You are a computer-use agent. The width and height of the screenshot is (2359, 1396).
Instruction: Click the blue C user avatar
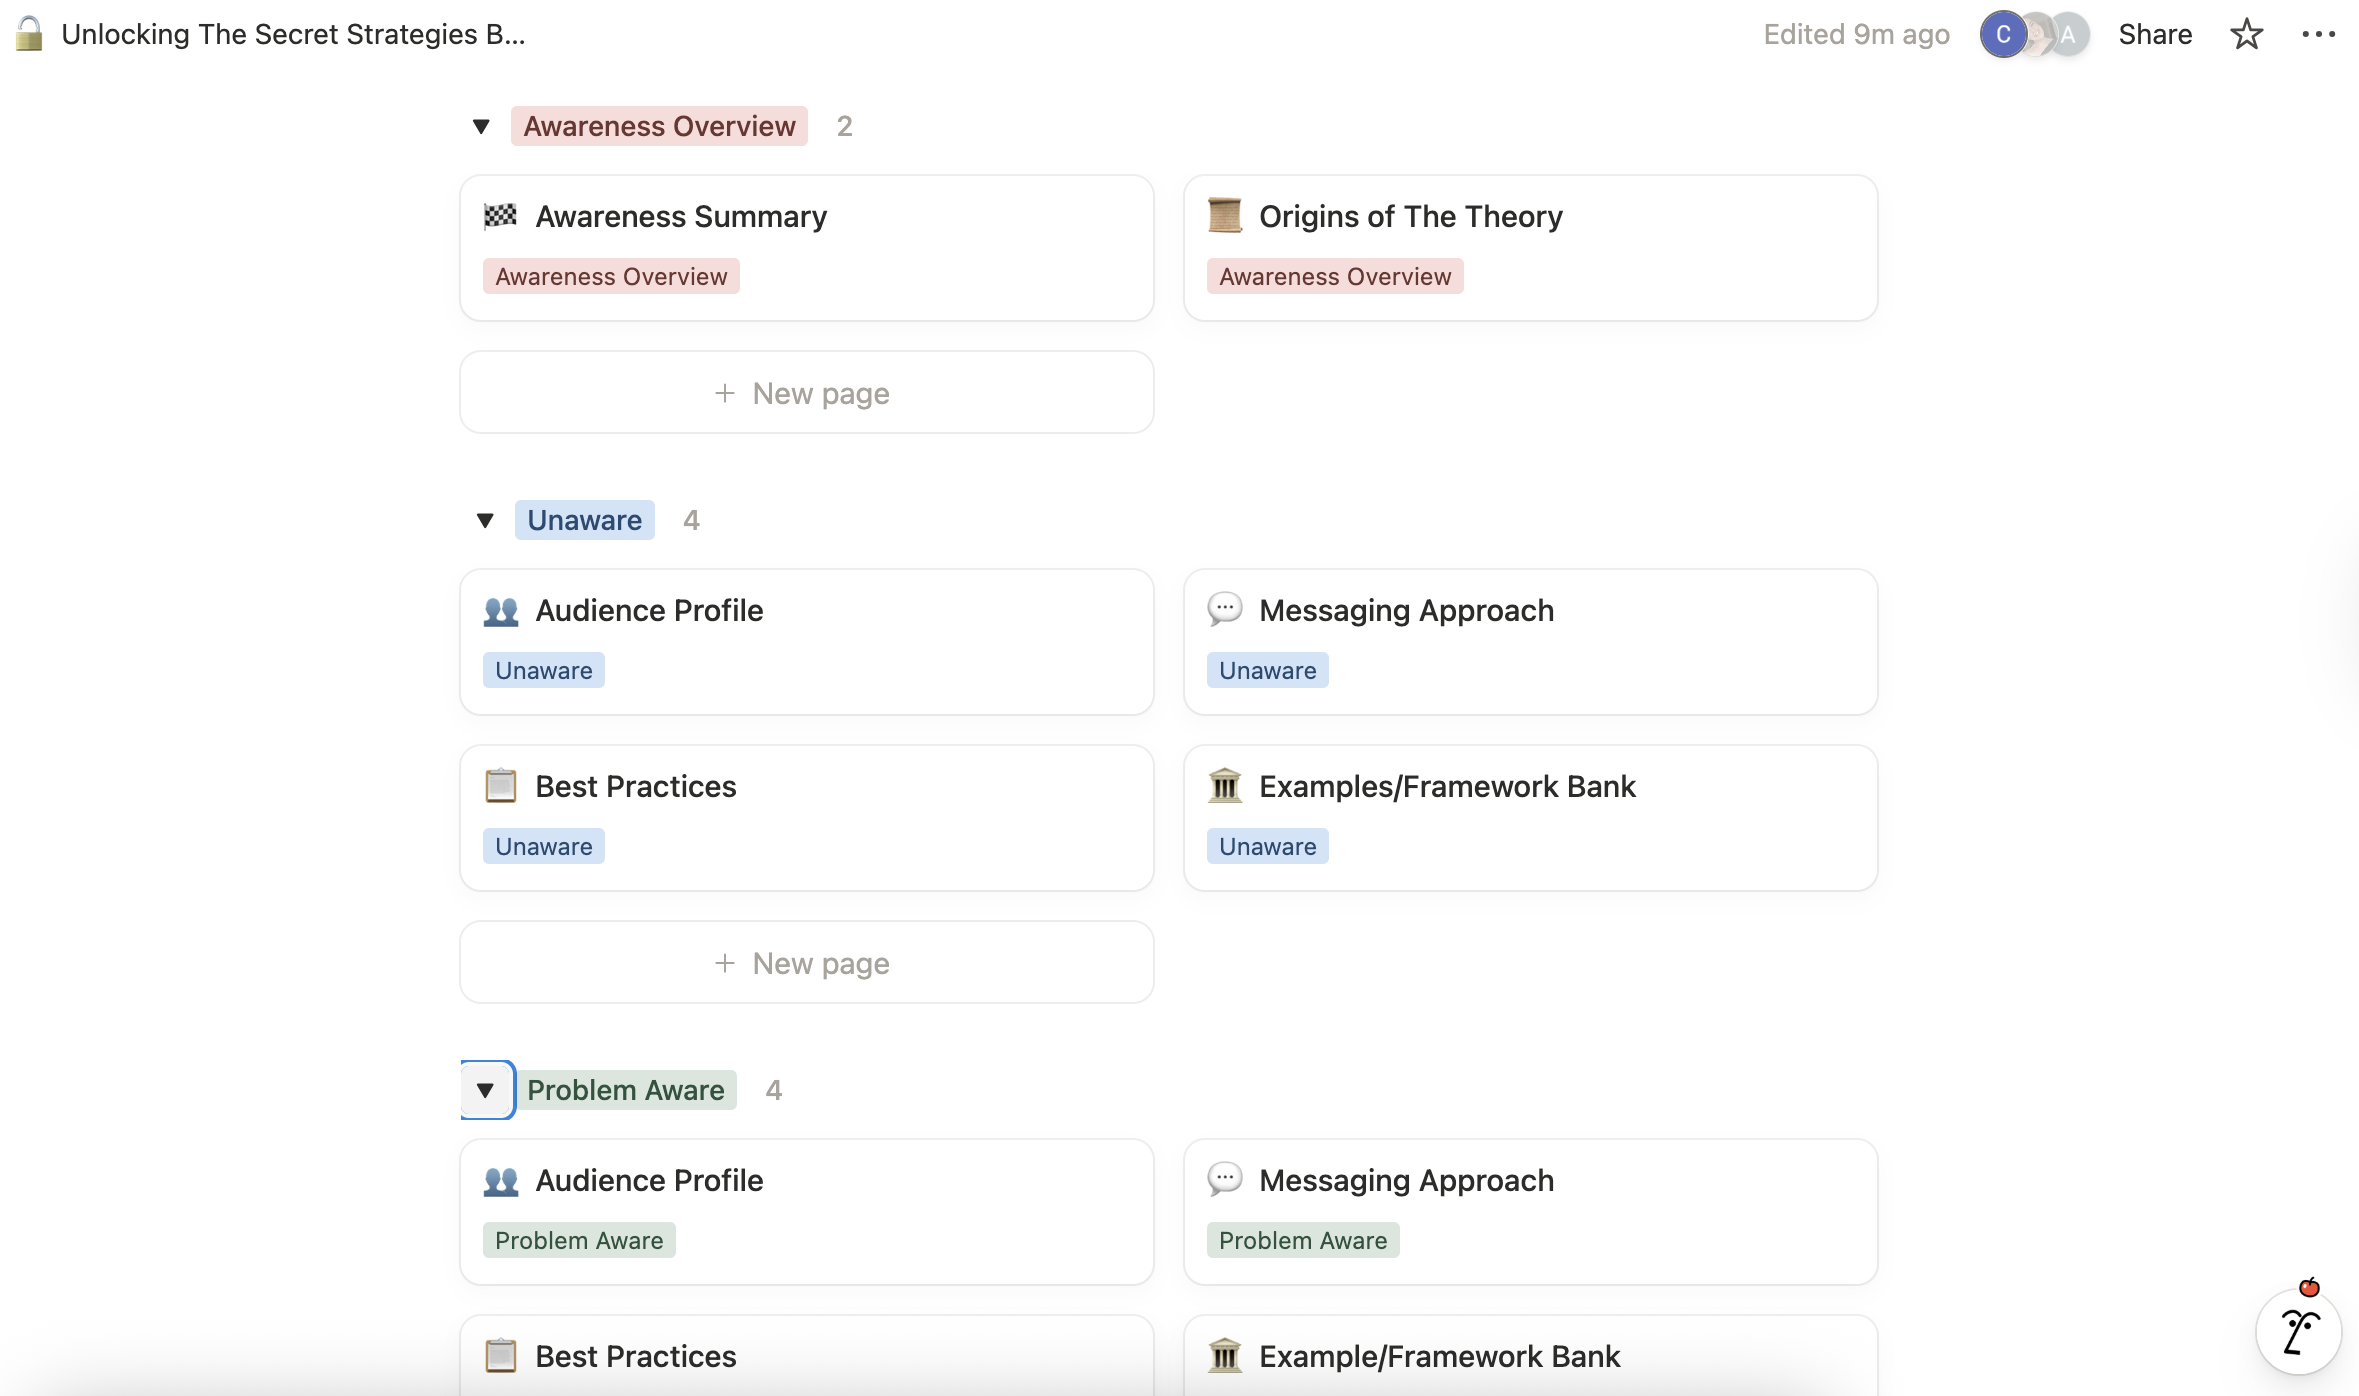(x=2002, y=35)
